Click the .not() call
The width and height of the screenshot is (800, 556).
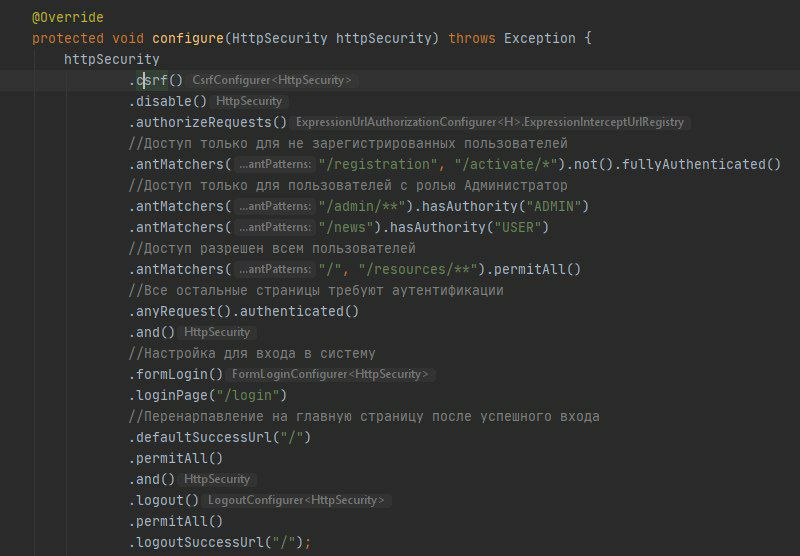click(x=592, y=164)
